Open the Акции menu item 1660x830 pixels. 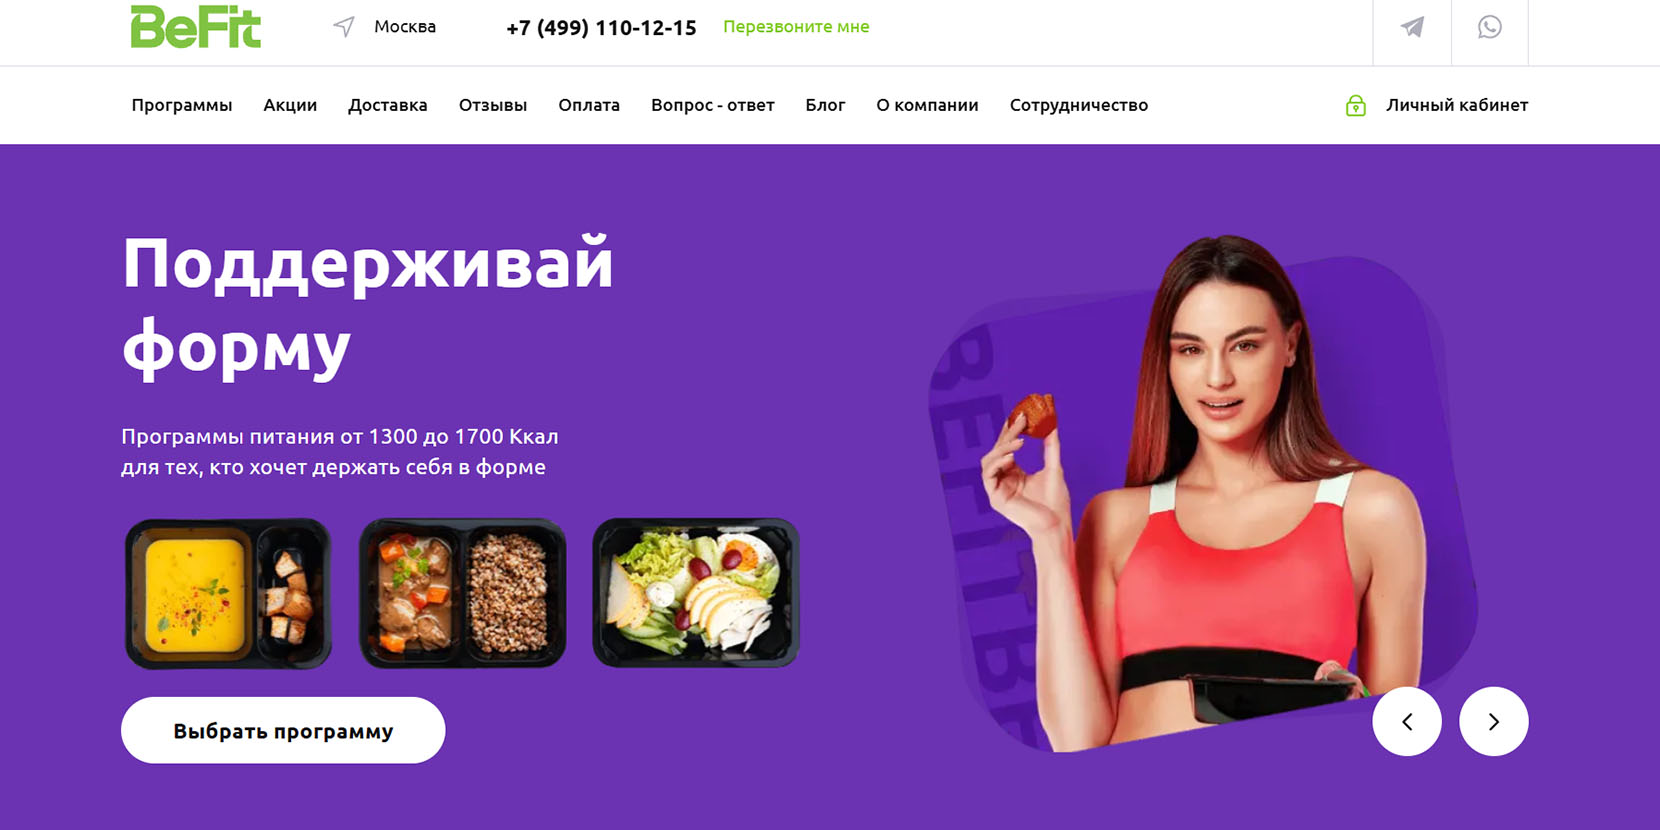[290, 105]
